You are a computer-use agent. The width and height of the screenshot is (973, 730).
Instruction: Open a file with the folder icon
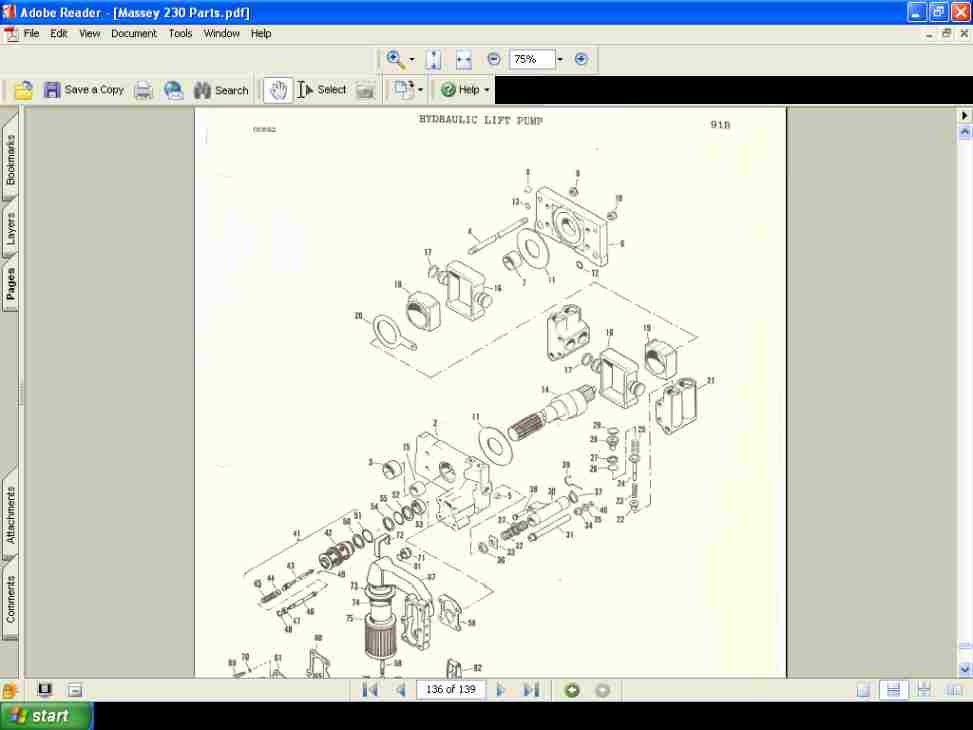pos(22,89)
